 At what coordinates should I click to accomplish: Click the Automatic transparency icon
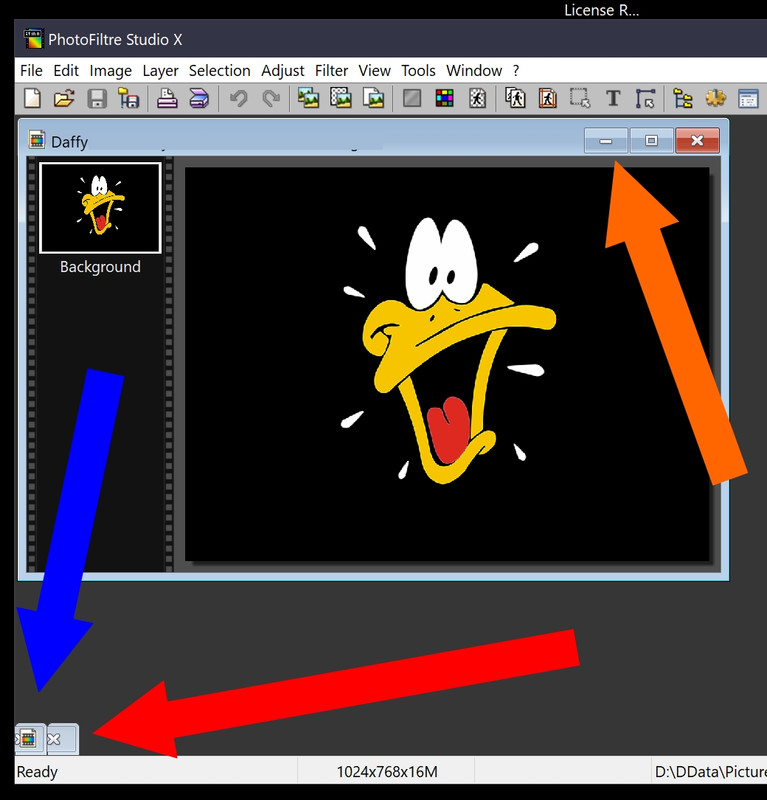(x=515, y=98)
